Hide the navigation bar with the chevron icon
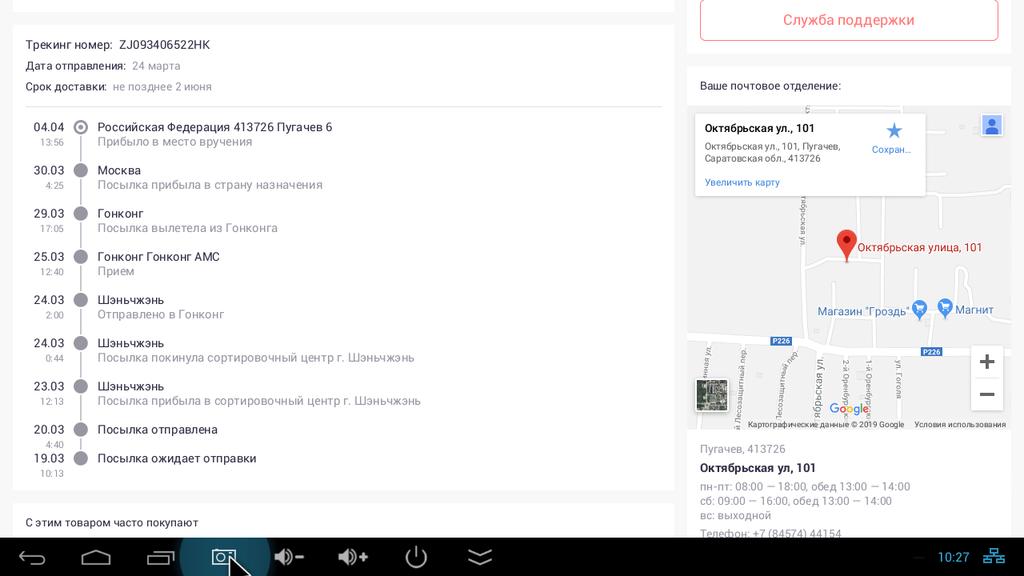 pyautogui.click(x=480, y=557)
